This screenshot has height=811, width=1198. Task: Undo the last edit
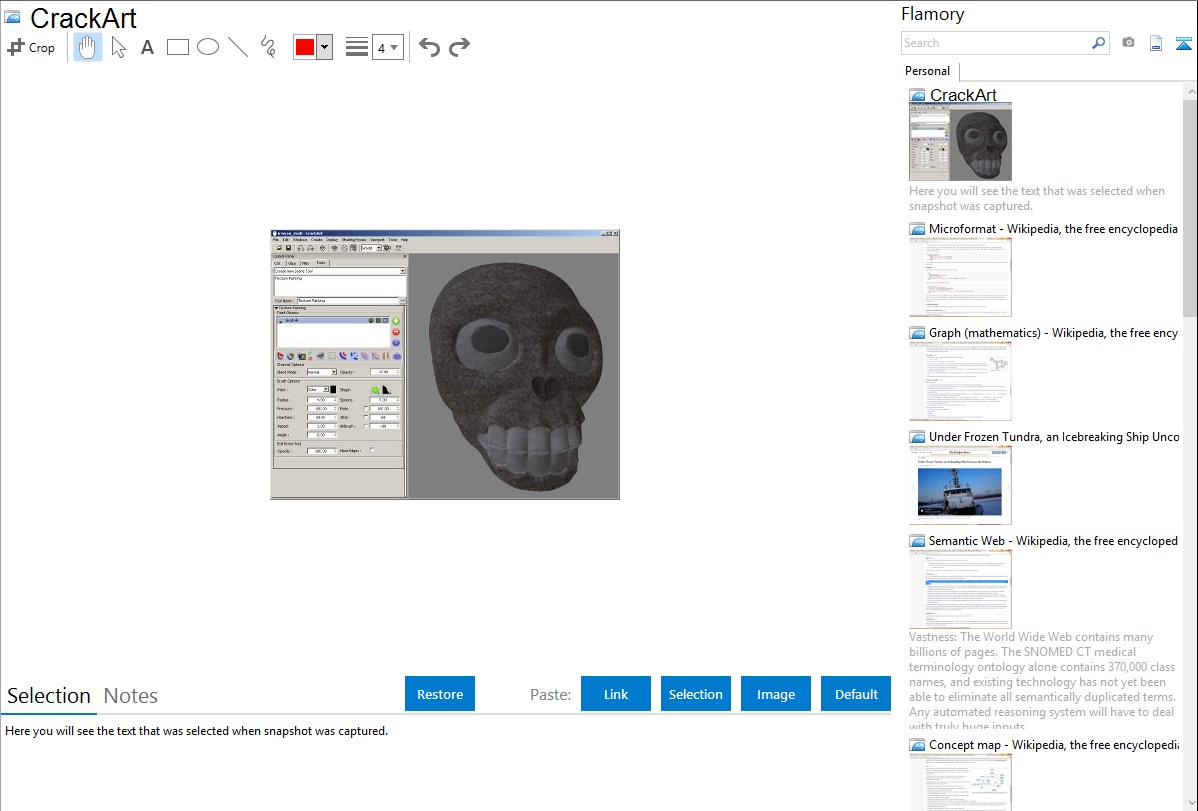click(x=429, y=47)
